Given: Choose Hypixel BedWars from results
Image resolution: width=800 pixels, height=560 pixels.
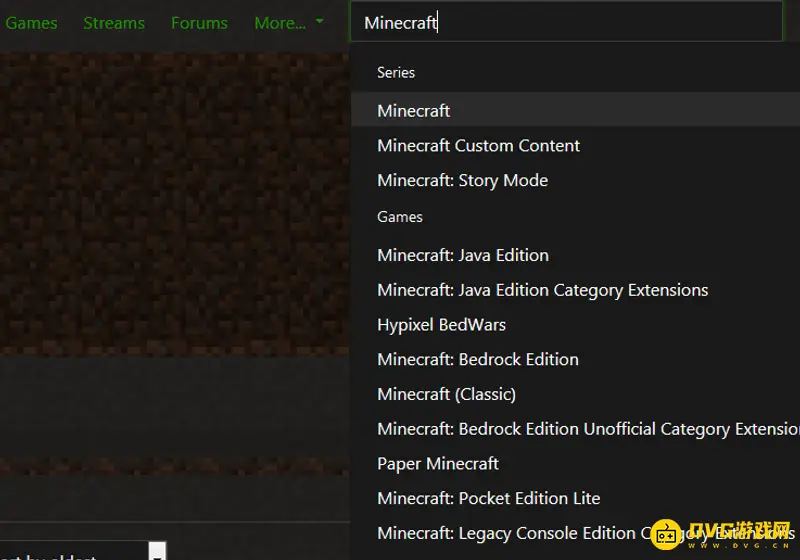Looking at the screenshot, I should coord(441,325).
